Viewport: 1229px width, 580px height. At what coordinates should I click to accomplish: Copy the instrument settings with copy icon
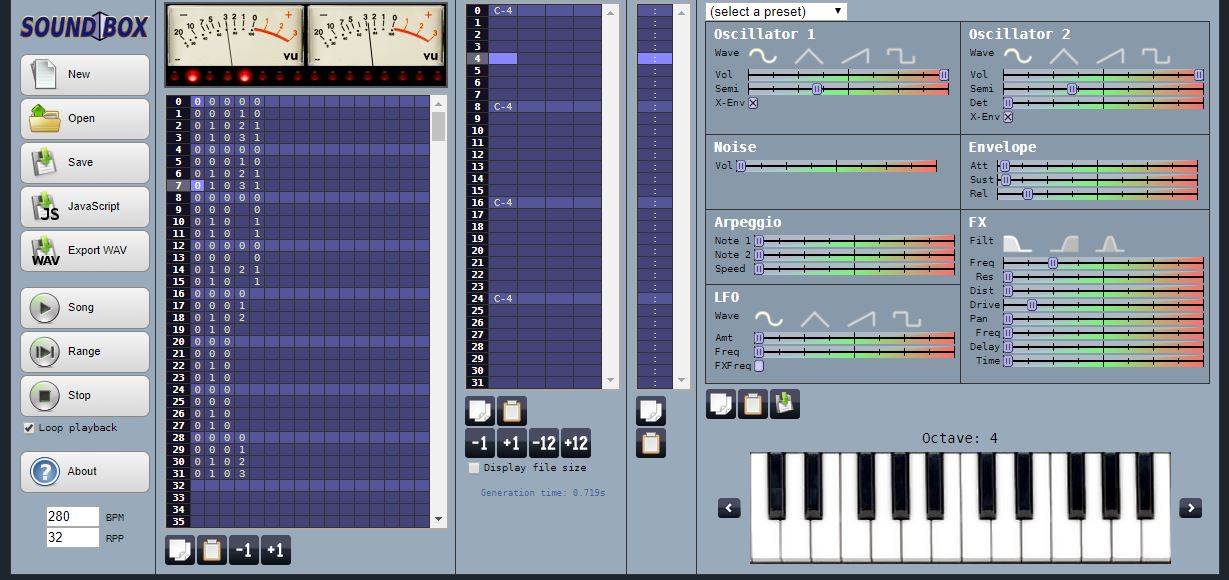click(721, 404)
